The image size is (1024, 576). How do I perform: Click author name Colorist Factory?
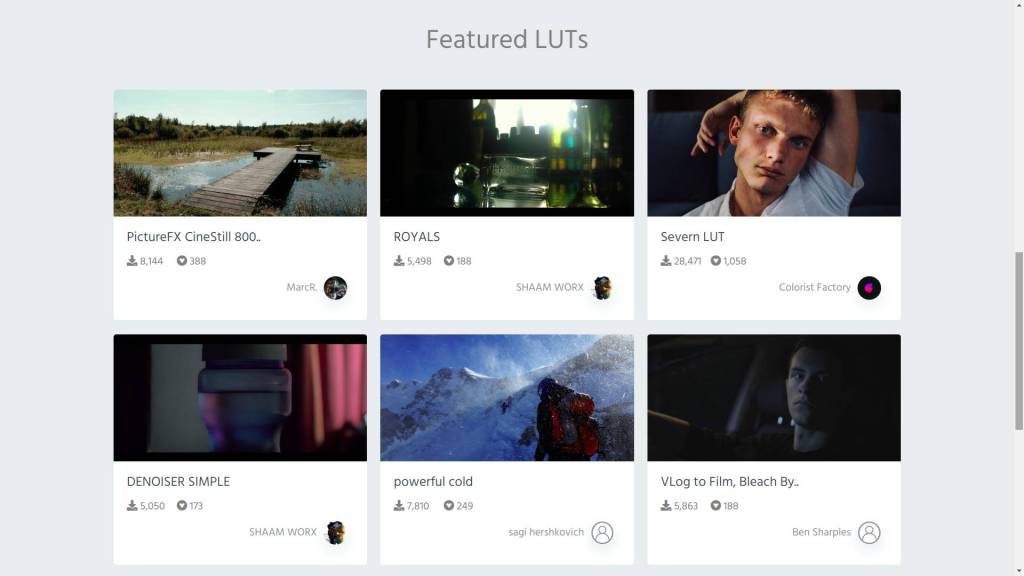815,287
